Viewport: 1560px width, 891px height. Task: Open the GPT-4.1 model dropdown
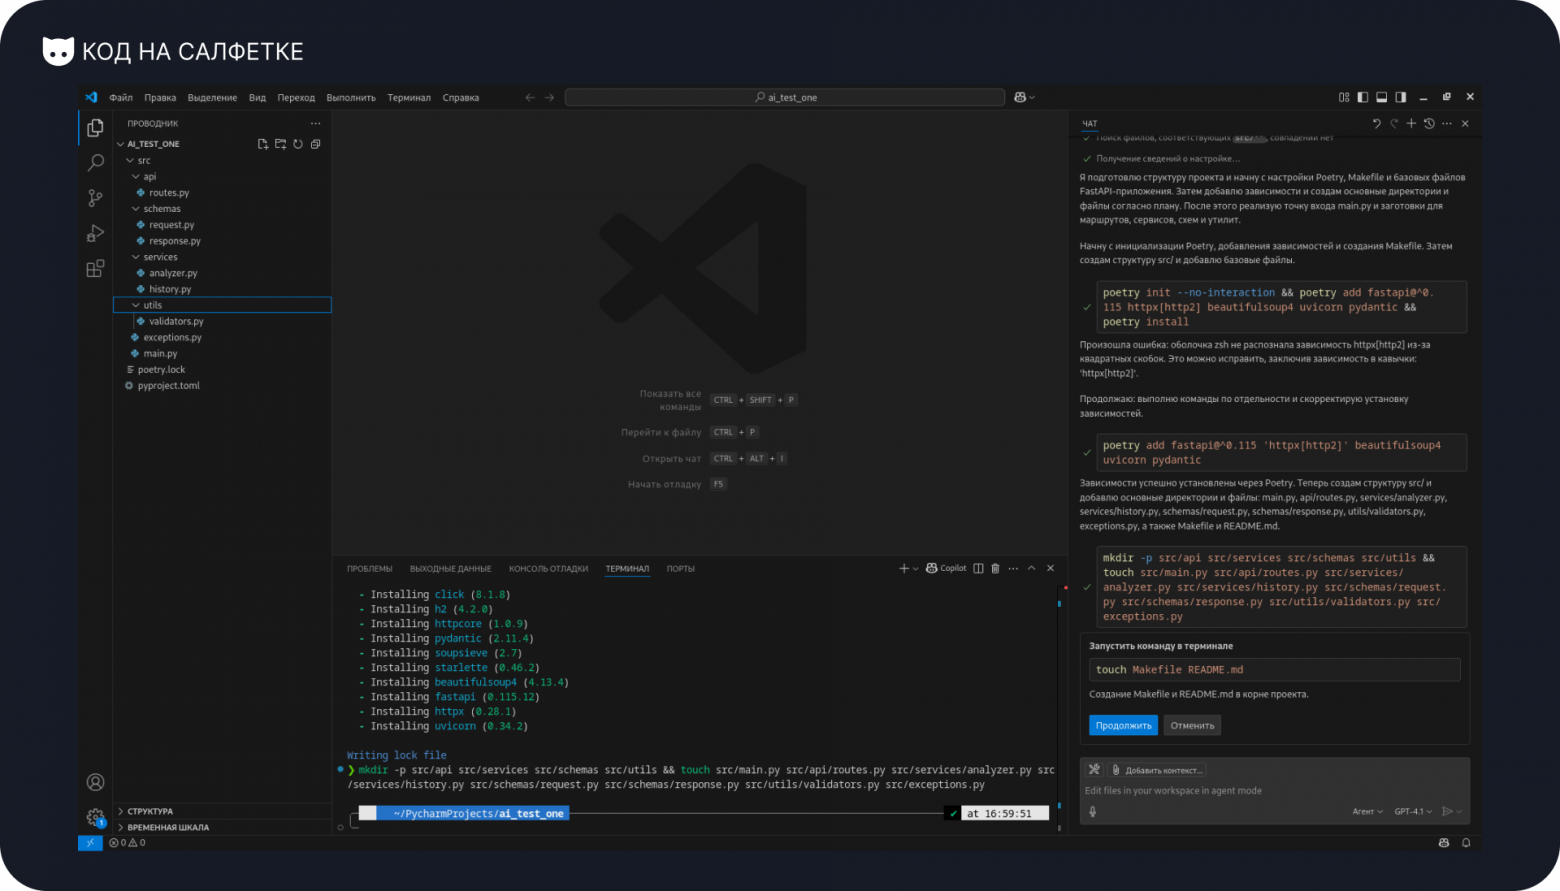pyautogui.click(x=1413, y=812)
